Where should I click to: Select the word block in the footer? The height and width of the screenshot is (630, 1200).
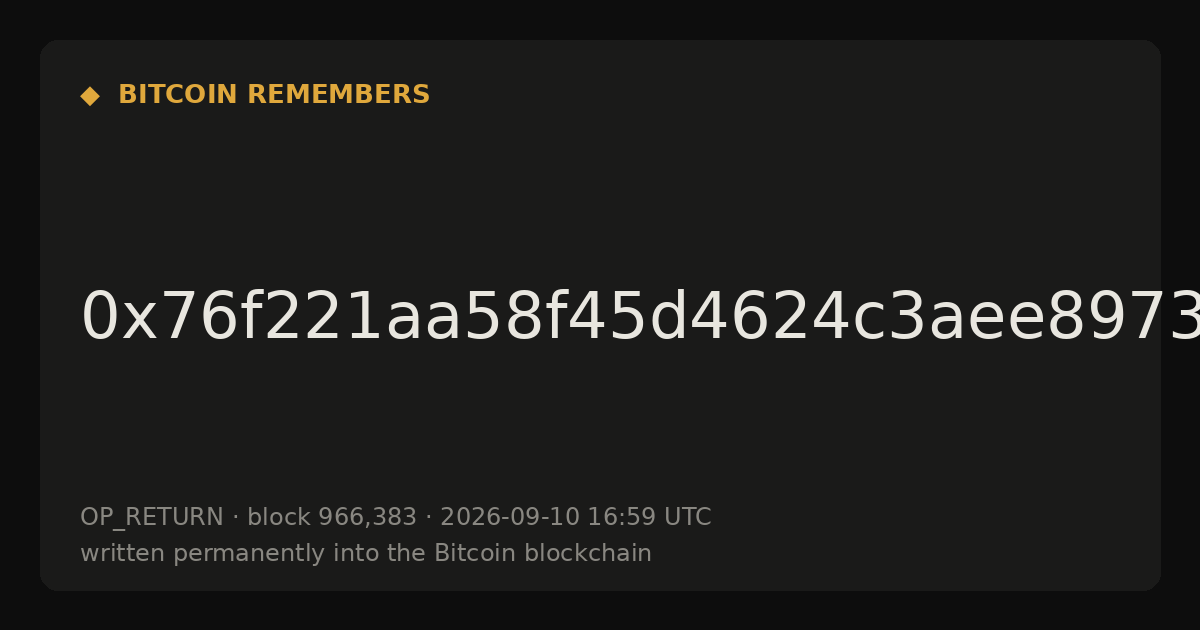coord(279,517)
